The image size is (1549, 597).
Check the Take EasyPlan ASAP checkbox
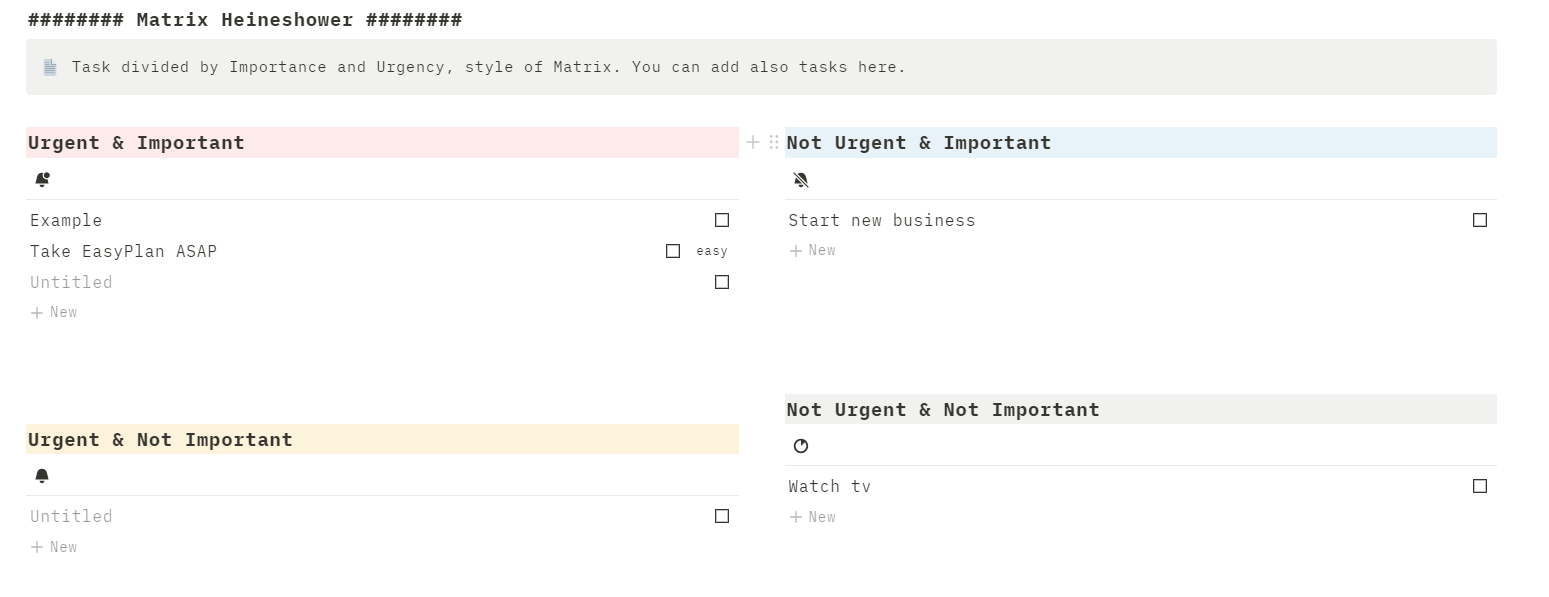click(x=673, y=251)
